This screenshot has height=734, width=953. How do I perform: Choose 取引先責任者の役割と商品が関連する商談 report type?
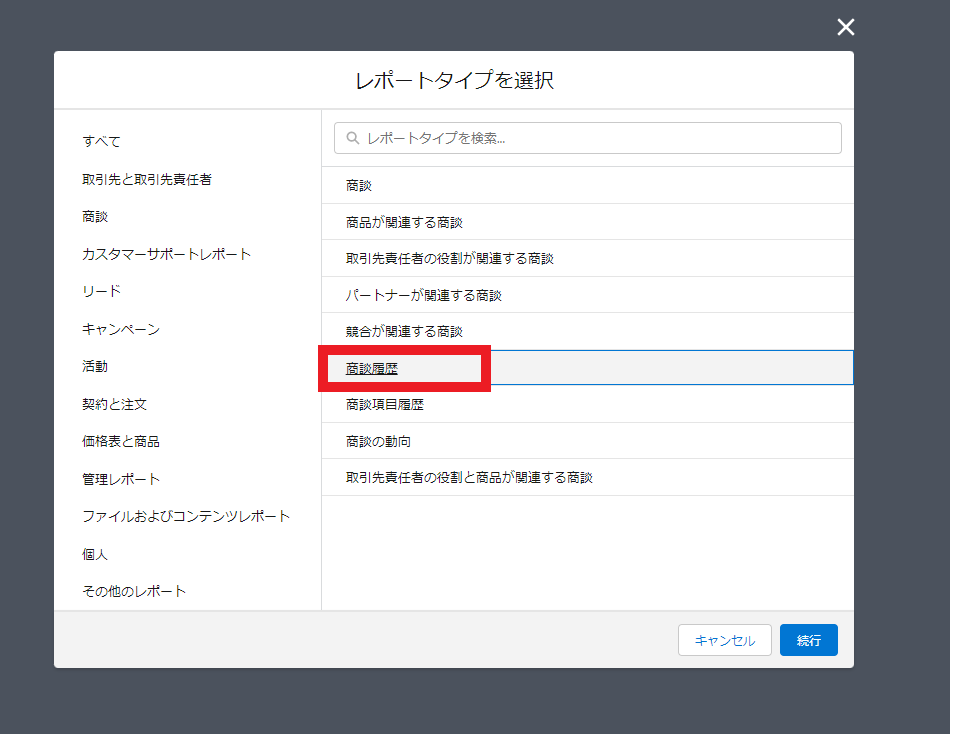(x=588, y=477)
